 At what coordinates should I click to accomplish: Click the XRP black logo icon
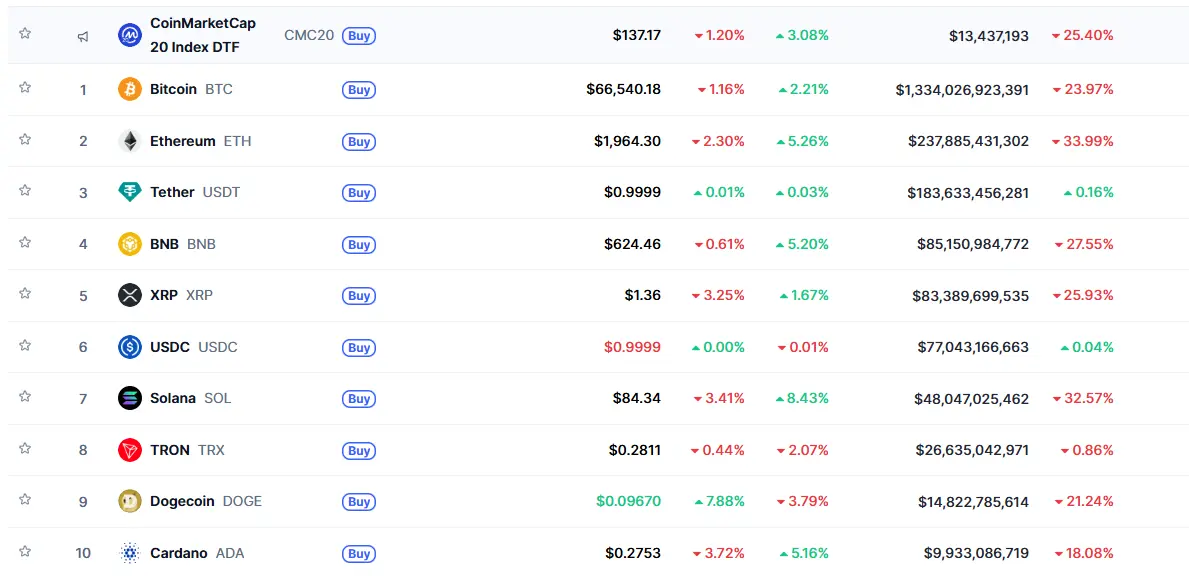130,295
